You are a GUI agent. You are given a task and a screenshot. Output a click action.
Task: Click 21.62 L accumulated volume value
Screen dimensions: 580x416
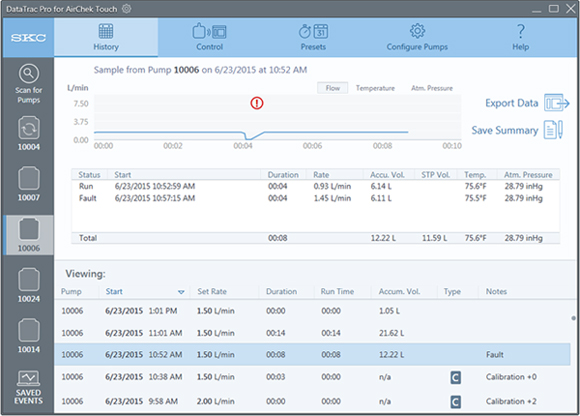391,333
